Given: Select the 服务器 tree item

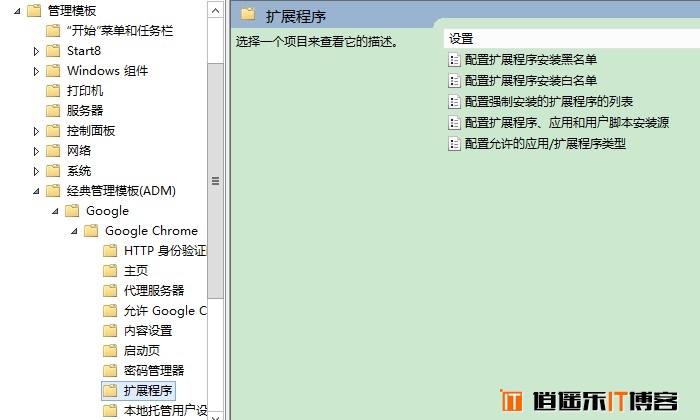Looking at the screenshot, I should pyautogui.click(x=85, y=111).
